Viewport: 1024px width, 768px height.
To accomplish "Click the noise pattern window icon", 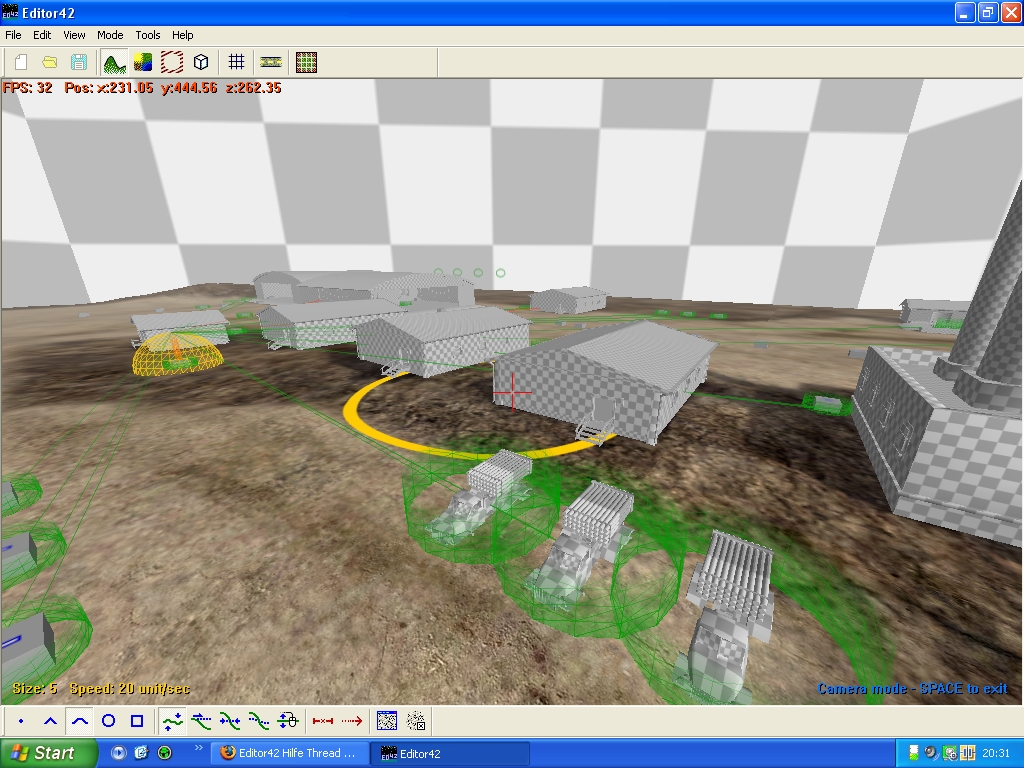I will click(x=387, y=721).
